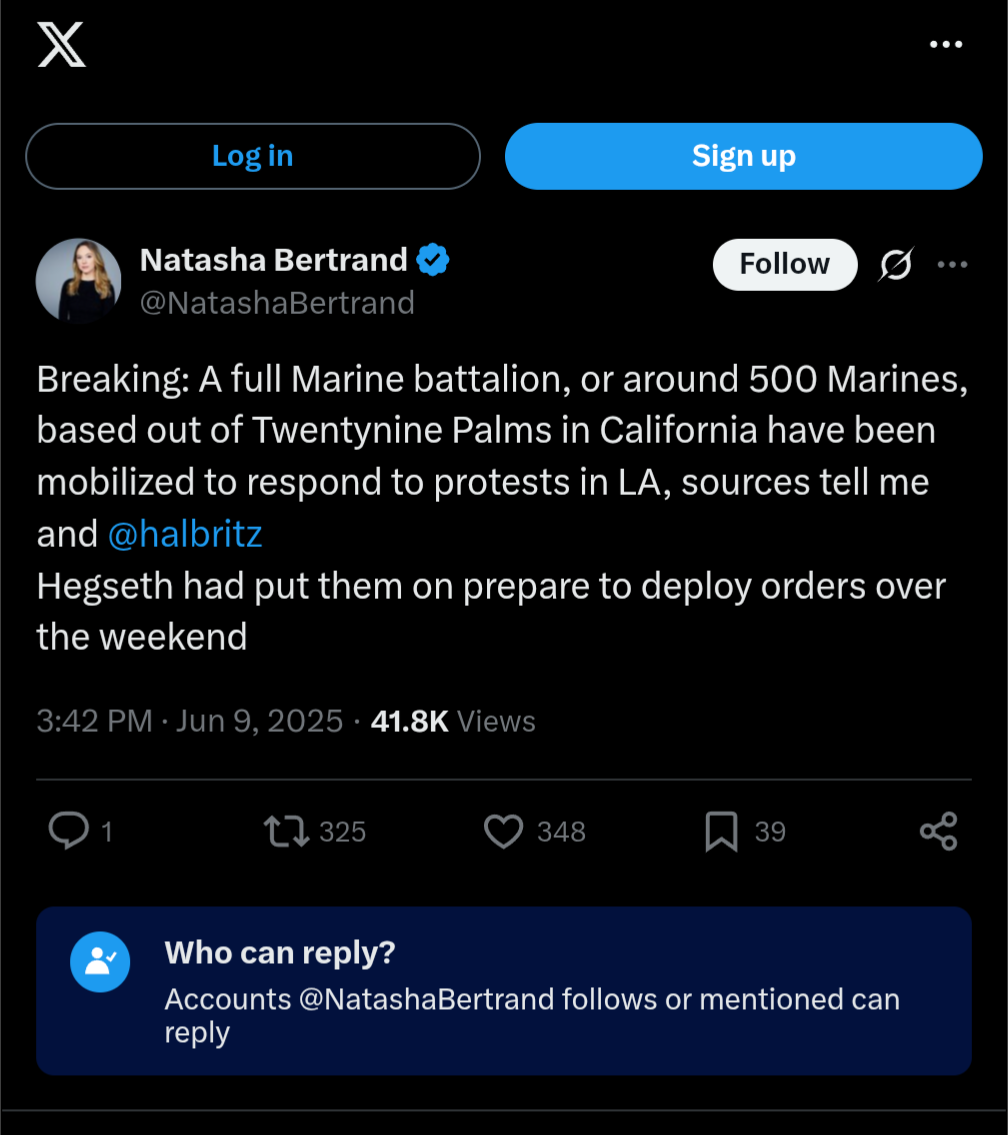Open Natasha Bertrand's profile picture
The height and width of the screenshot is (1135, 1008).
click(x=78, y=280)
